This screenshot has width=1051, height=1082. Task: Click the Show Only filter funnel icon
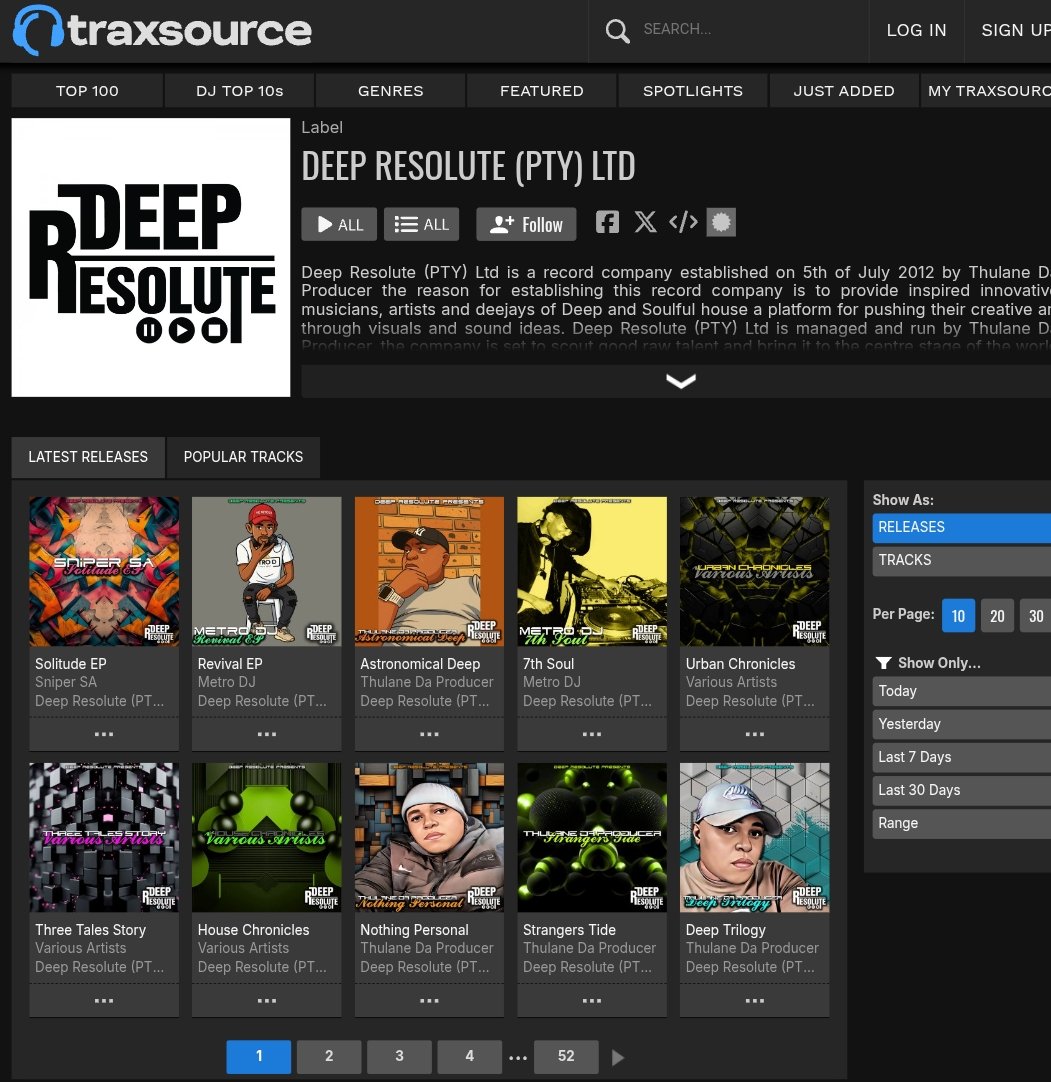[883, 663]
